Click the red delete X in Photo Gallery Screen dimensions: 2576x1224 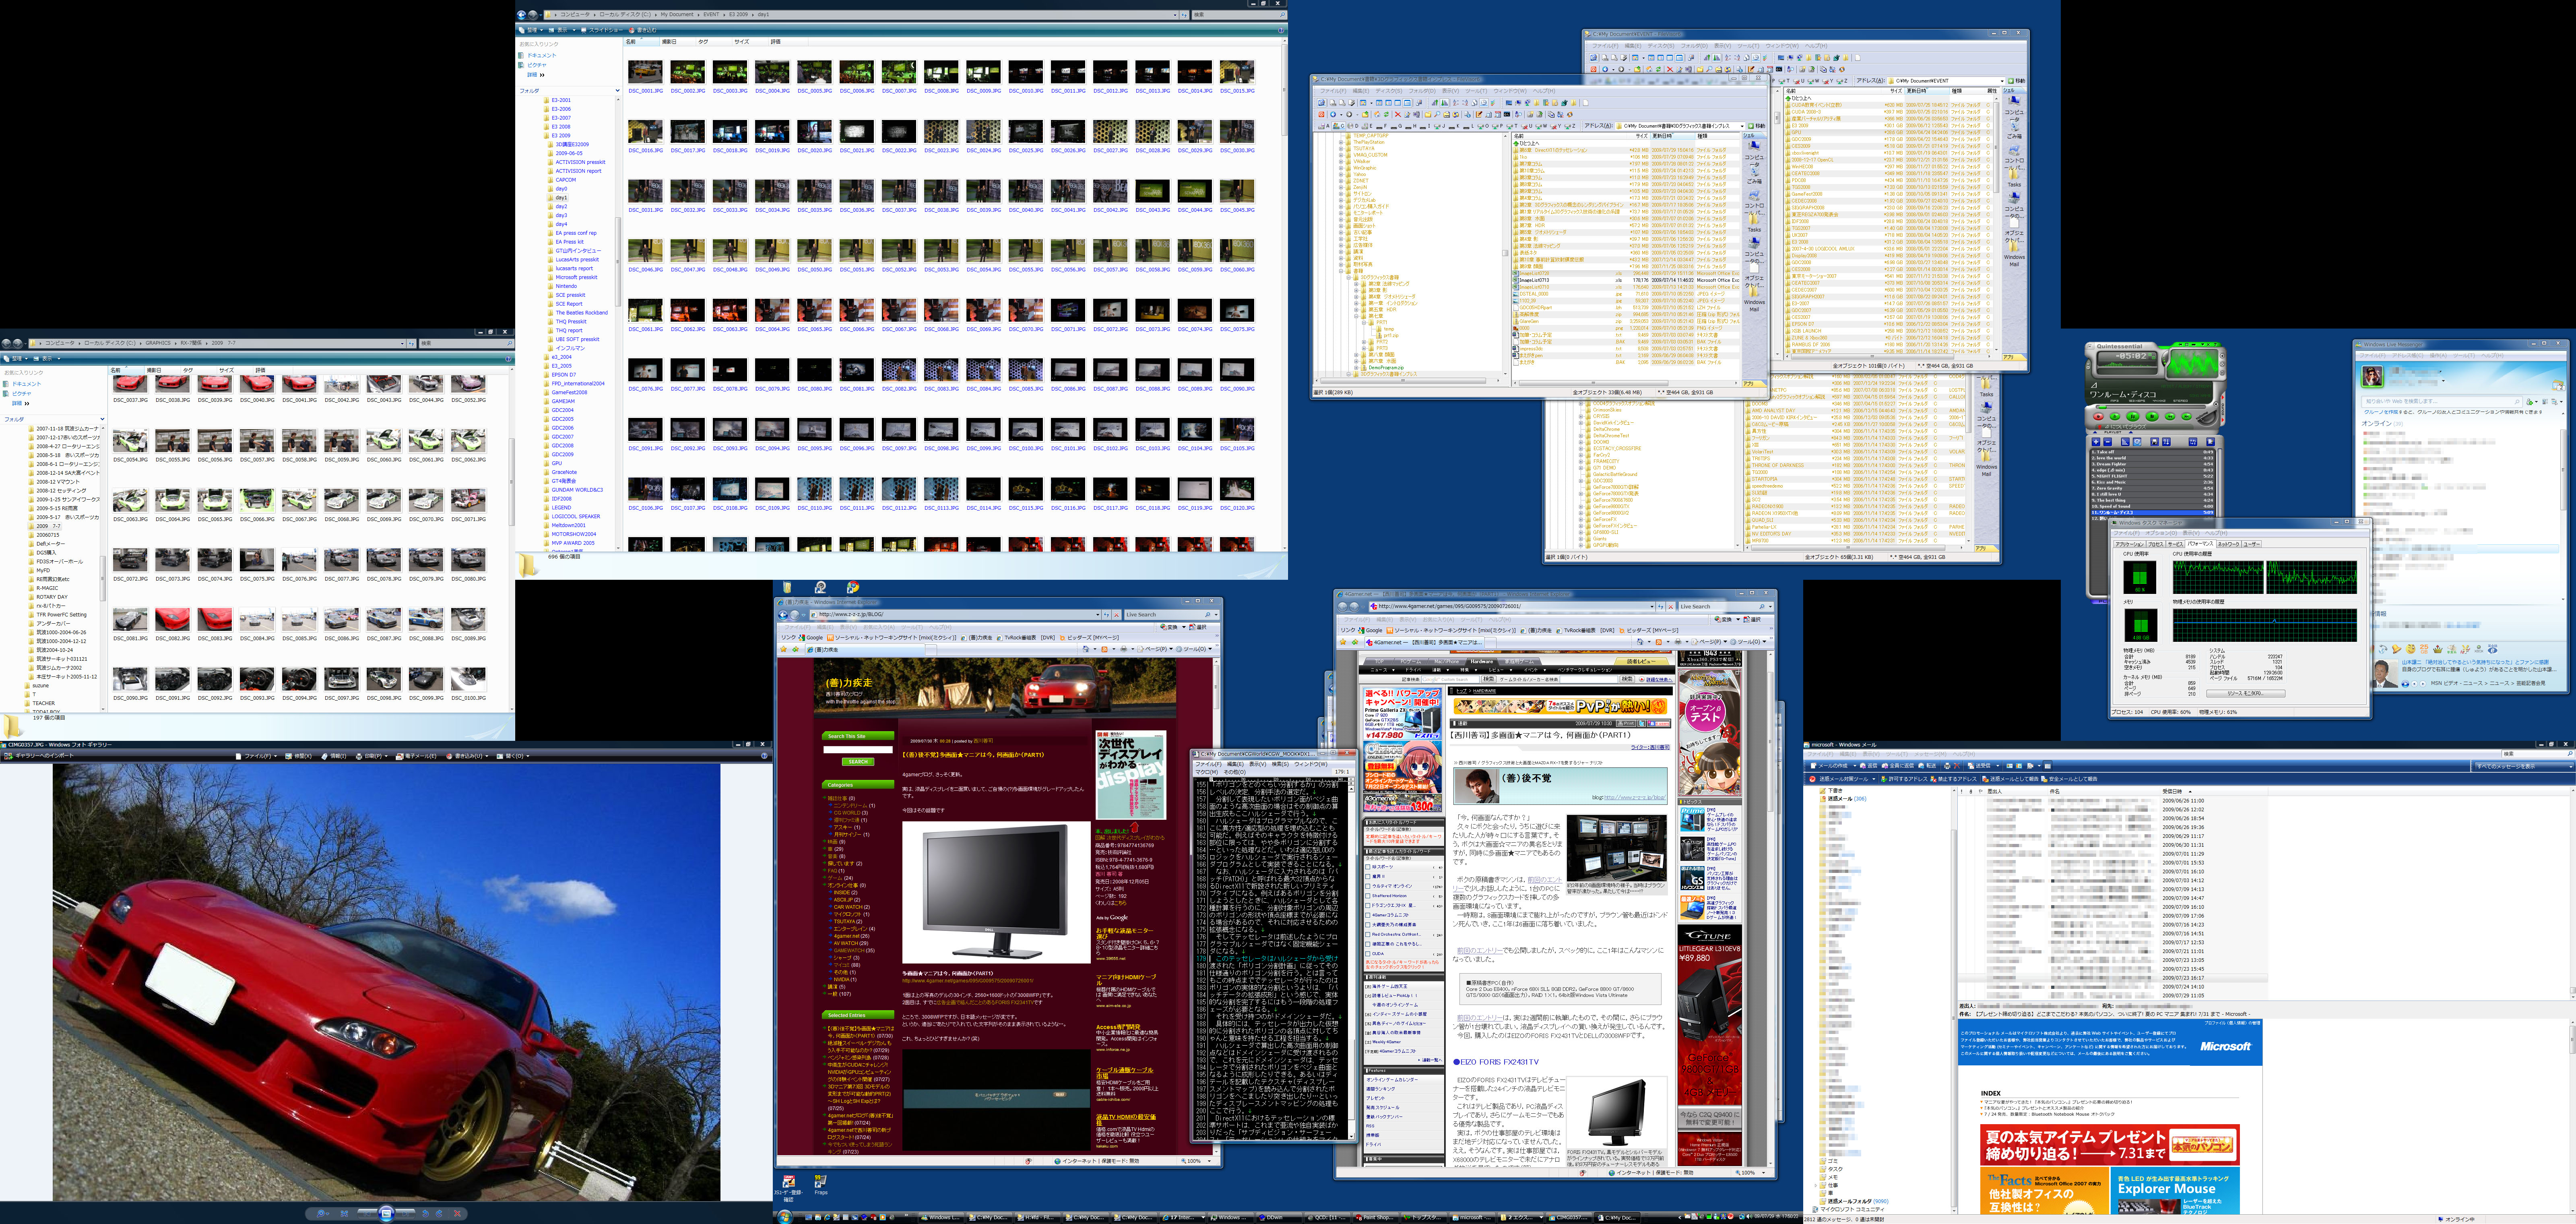[x=457, y=1213]
